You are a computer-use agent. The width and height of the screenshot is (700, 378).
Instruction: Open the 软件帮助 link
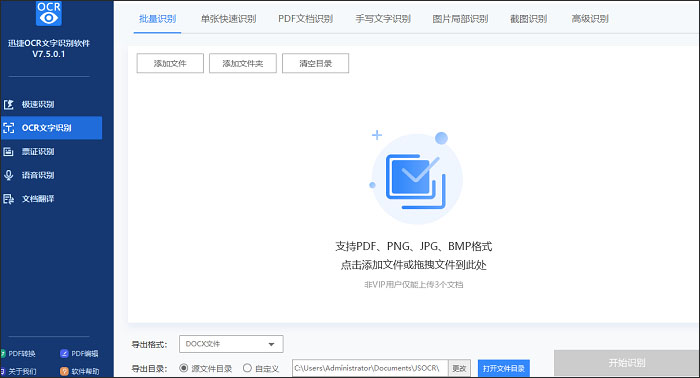click(x=85, y=371)
